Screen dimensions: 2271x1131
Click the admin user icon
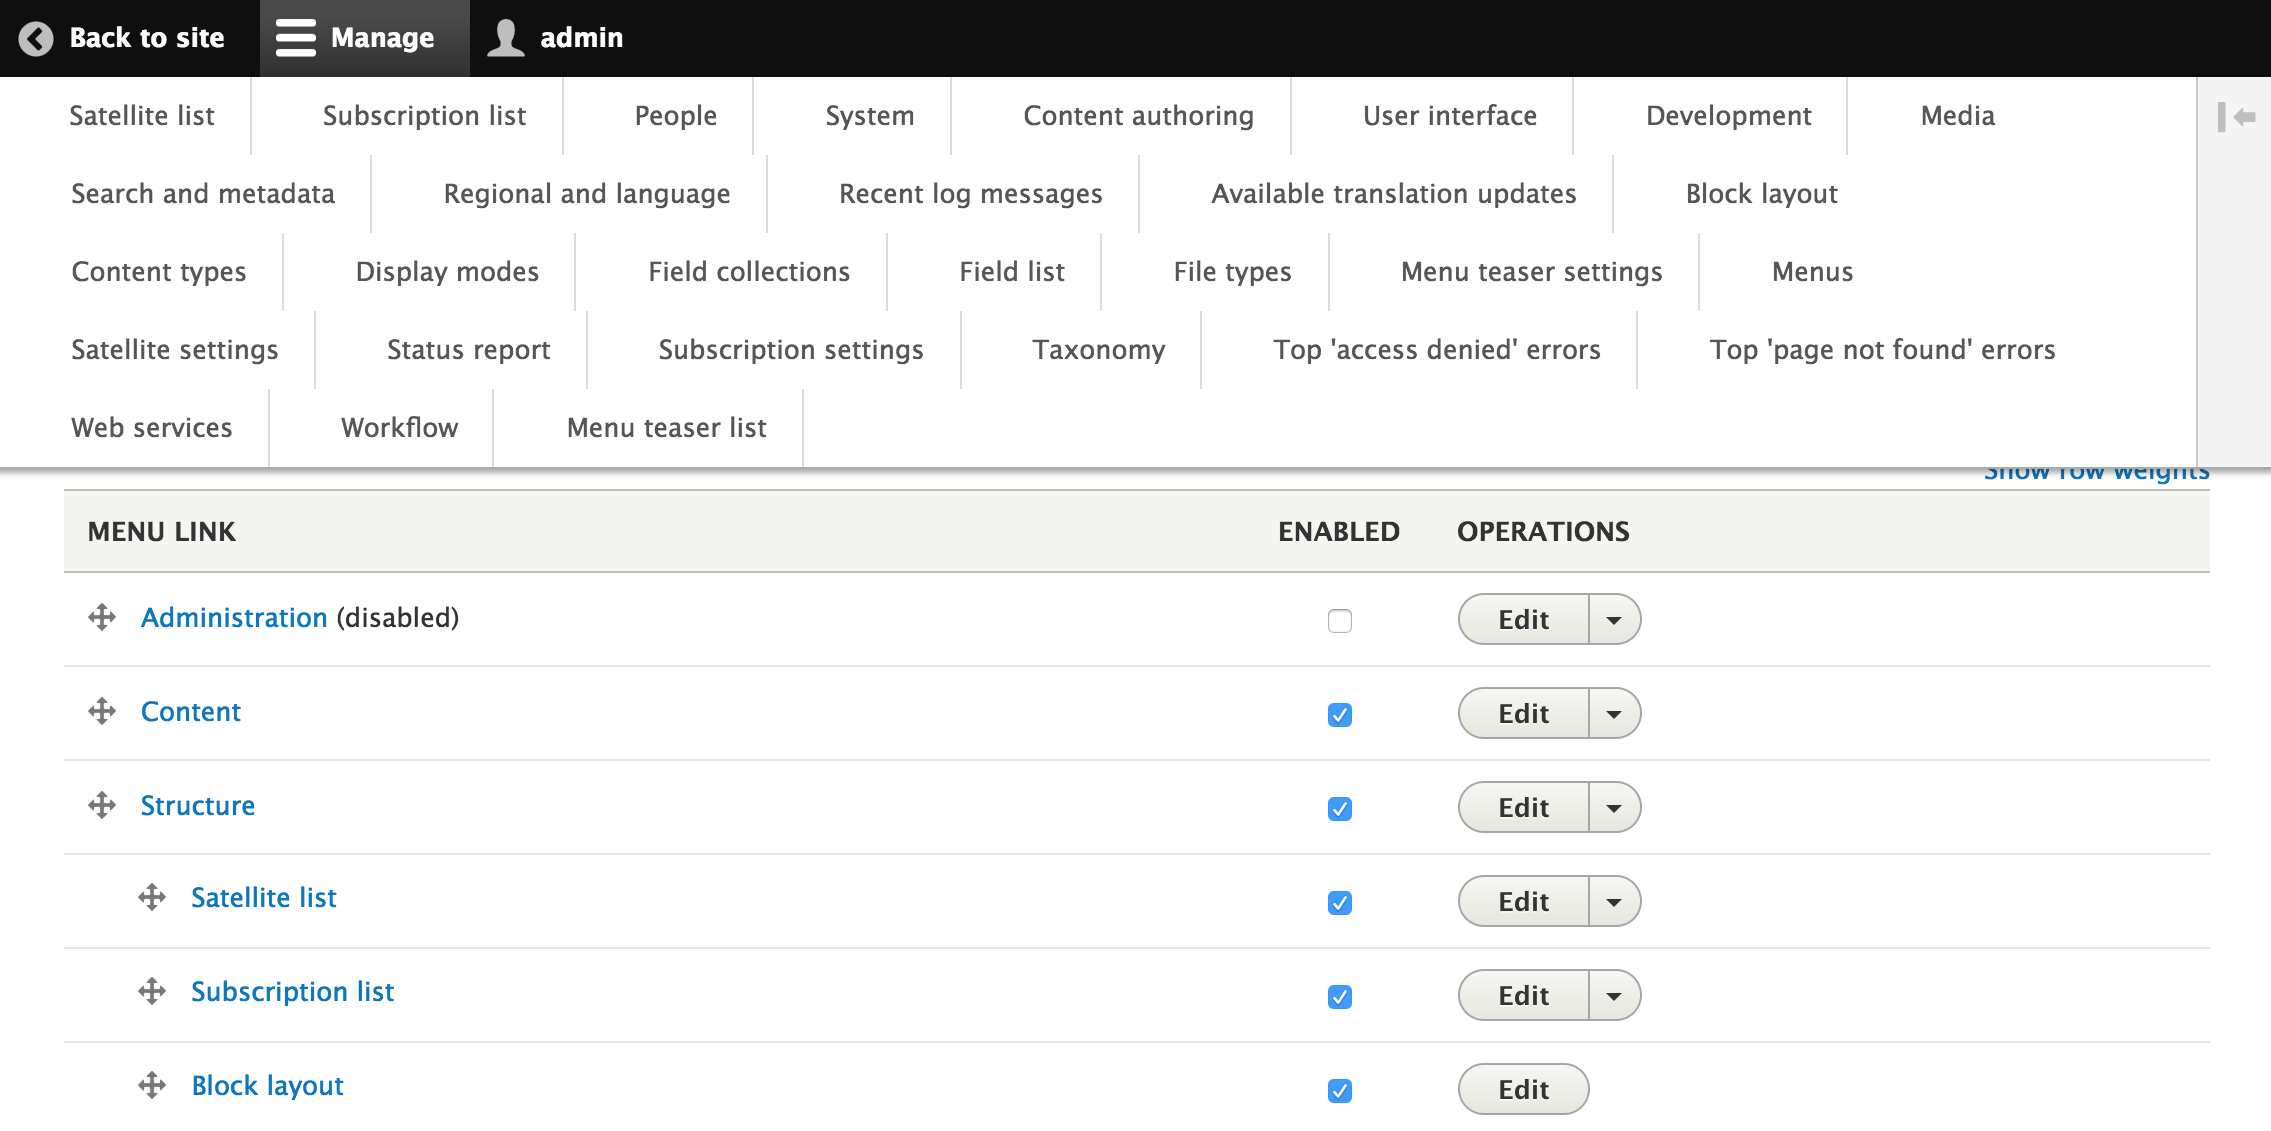[506, 38]
